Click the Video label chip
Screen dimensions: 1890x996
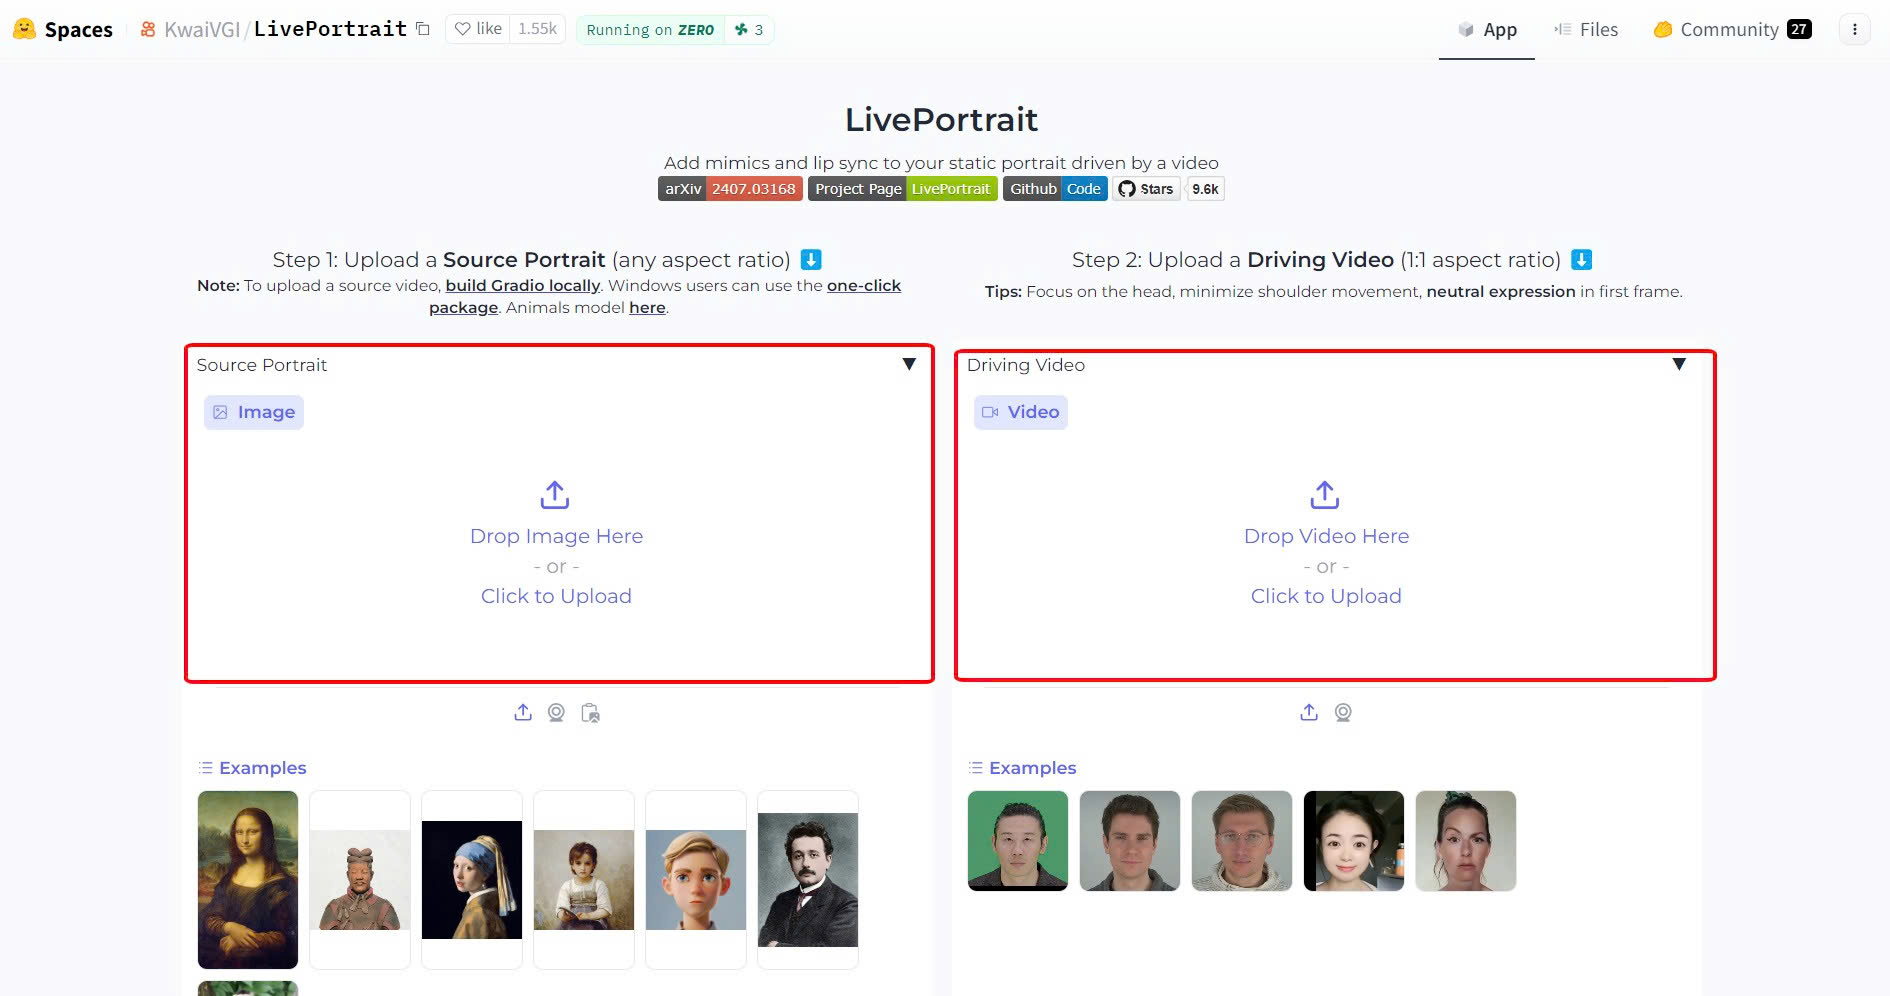click(x=1021, y=412)
